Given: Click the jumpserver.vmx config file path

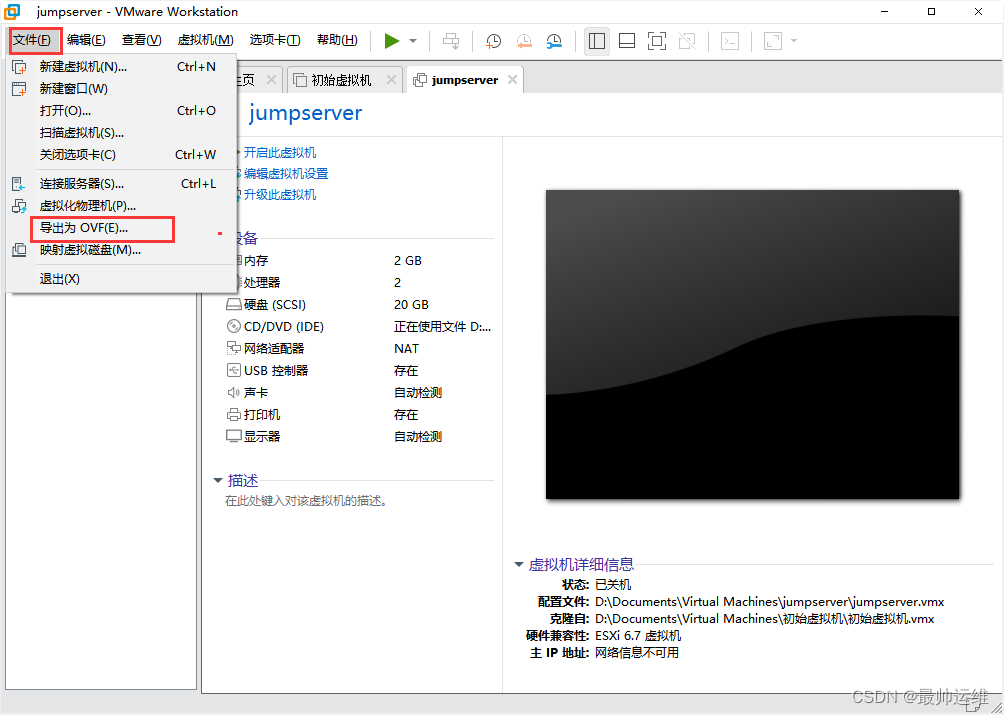Looking at the screenshot, I should tap(770, 602).
